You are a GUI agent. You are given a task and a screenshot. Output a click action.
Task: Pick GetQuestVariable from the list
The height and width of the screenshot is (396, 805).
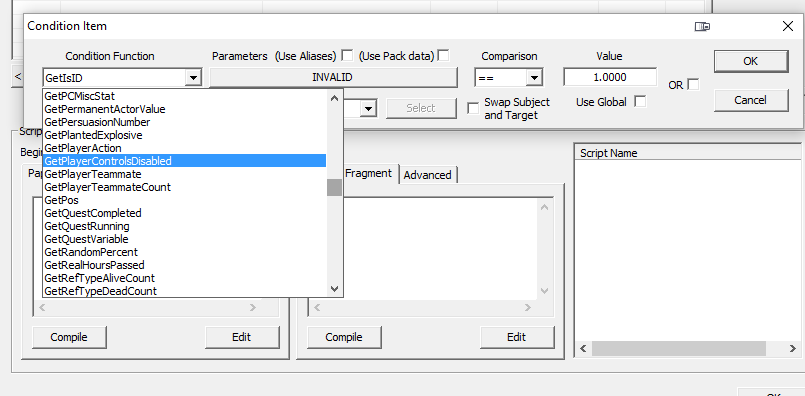point(184,239)
